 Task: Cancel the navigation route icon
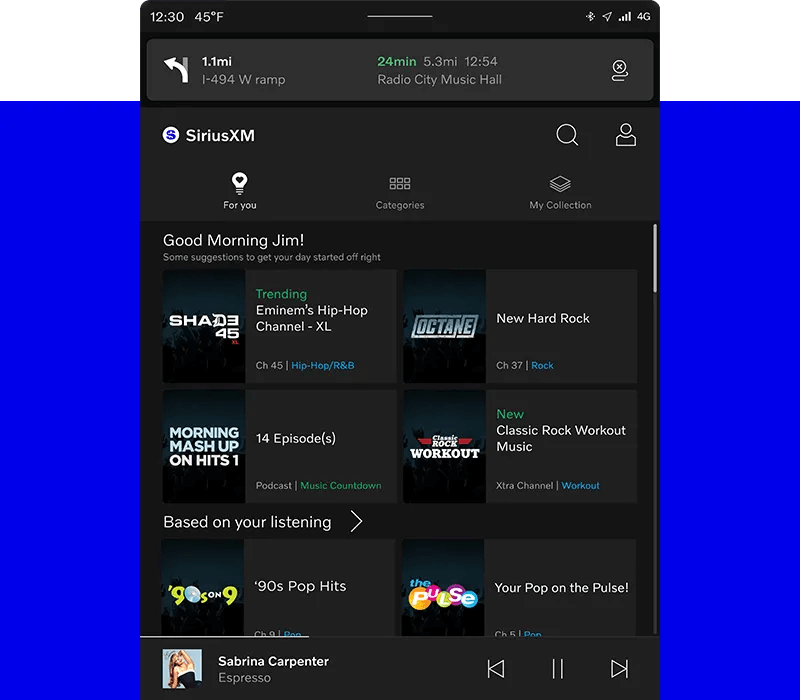click(619, 70)
